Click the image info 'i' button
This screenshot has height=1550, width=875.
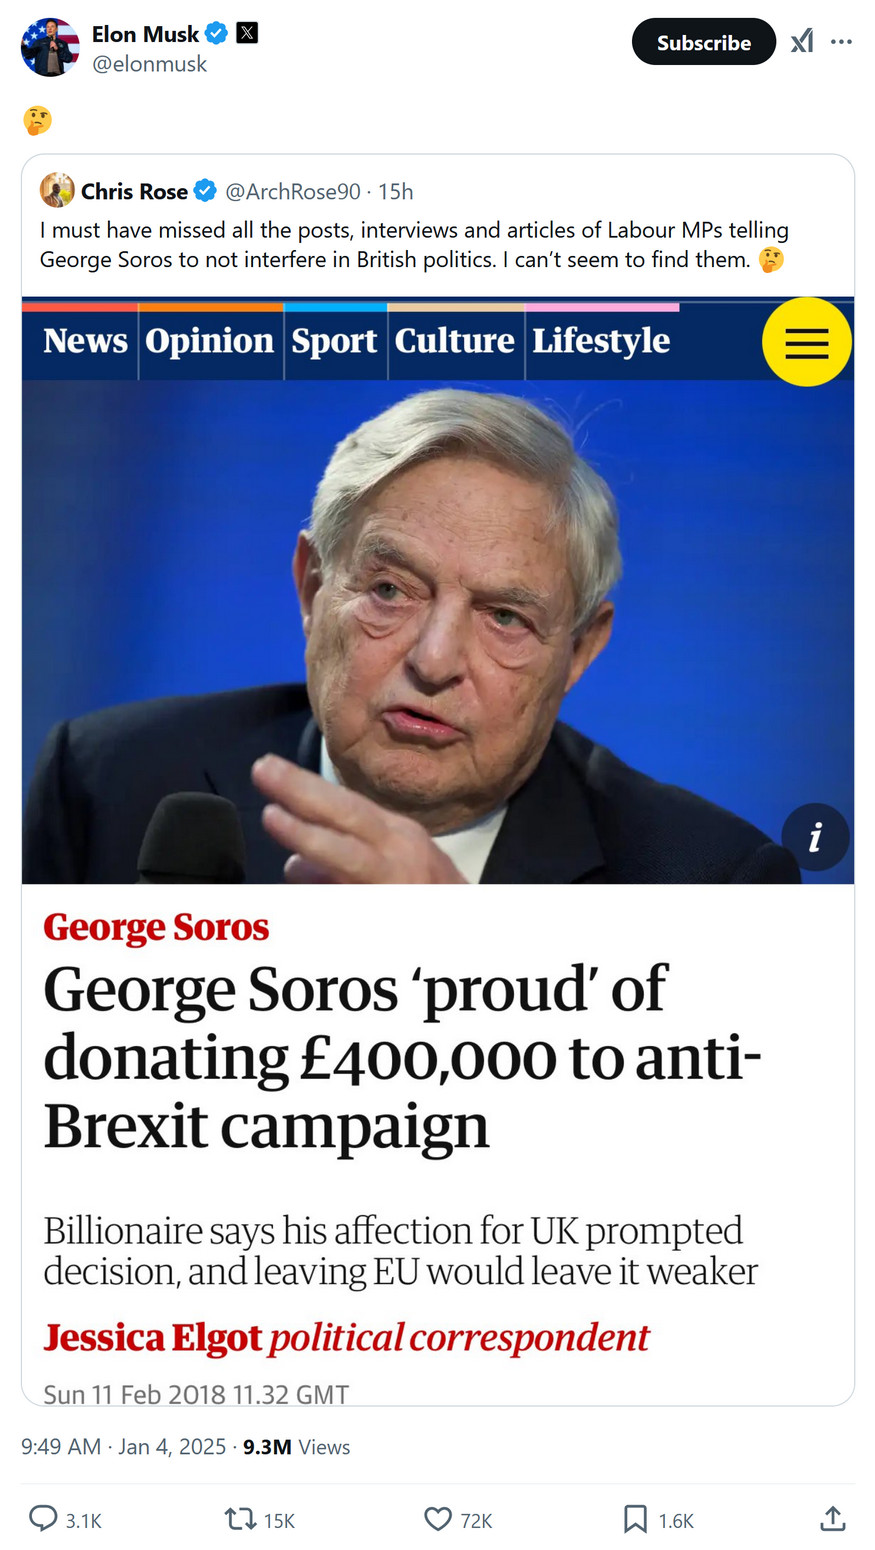point(815,837)
